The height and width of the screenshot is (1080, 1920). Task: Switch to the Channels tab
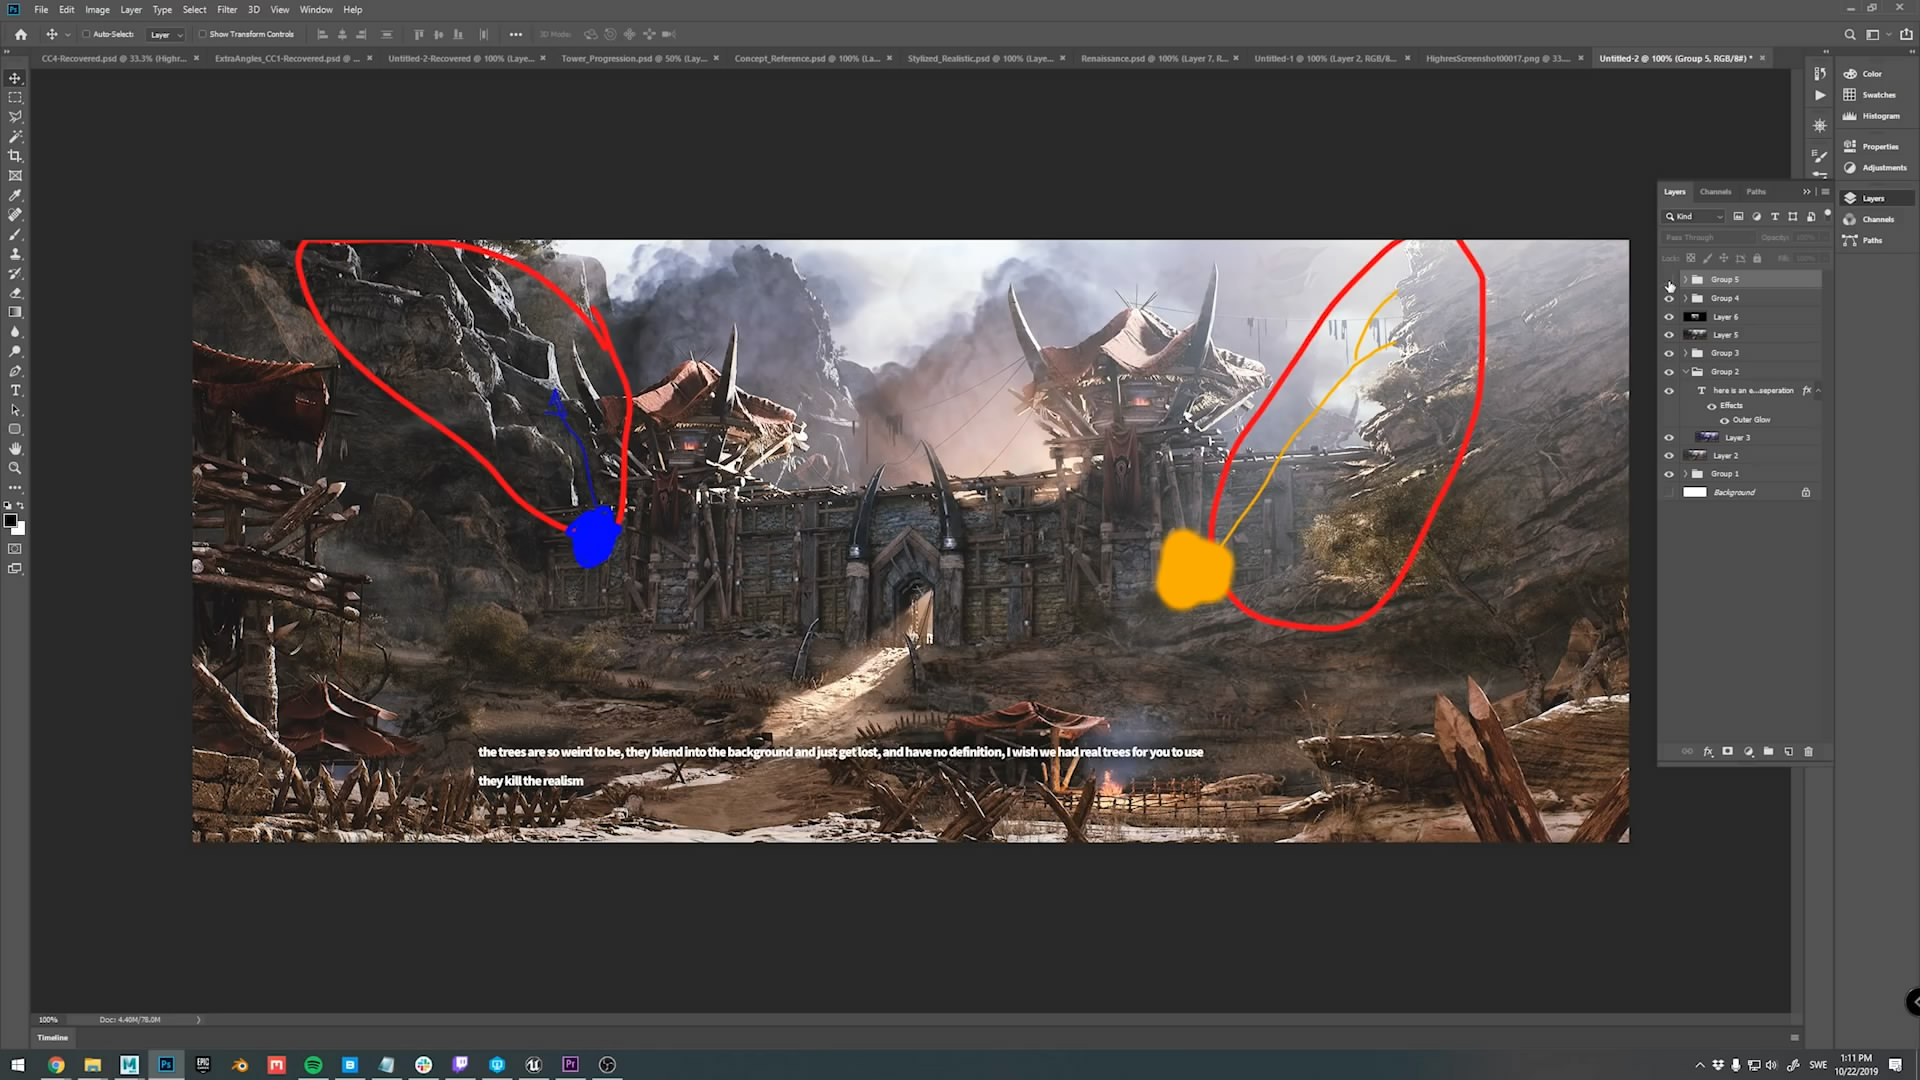[x=1715, y=192]
